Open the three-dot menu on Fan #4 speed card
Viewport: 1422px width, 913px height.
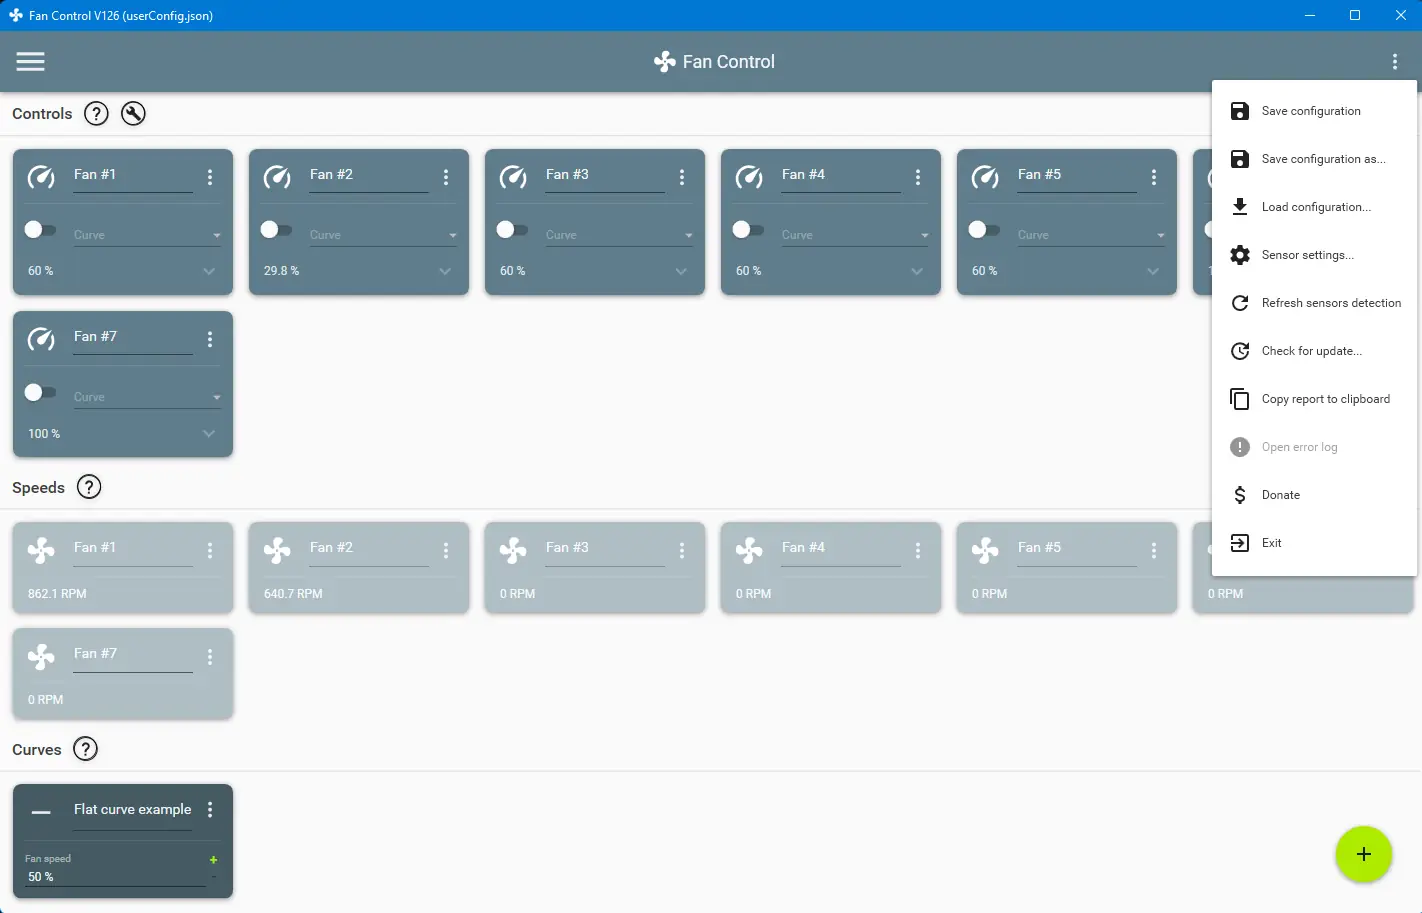click(918, 550)
